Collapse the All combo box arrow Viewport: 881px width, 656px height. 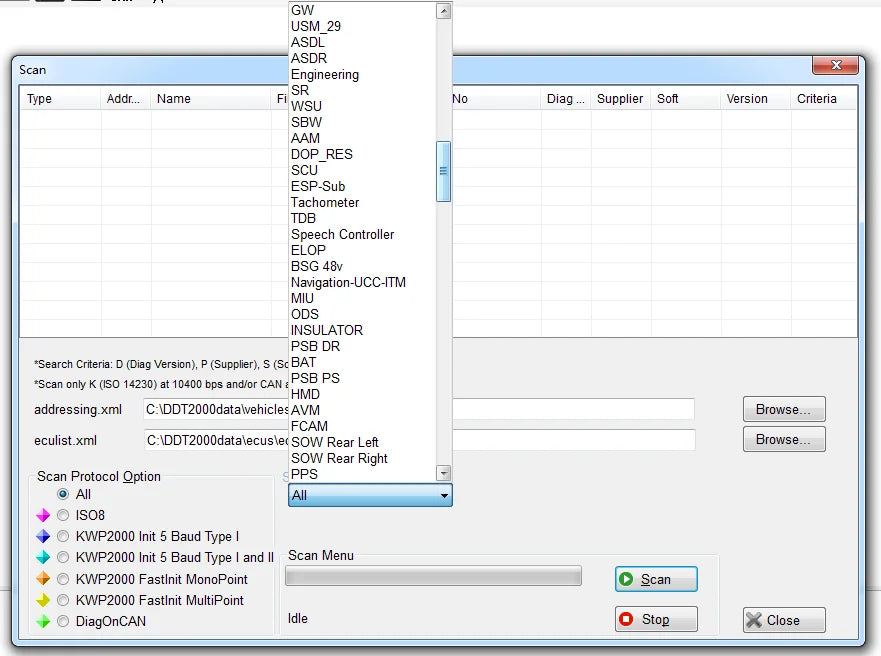pos(444,495)
